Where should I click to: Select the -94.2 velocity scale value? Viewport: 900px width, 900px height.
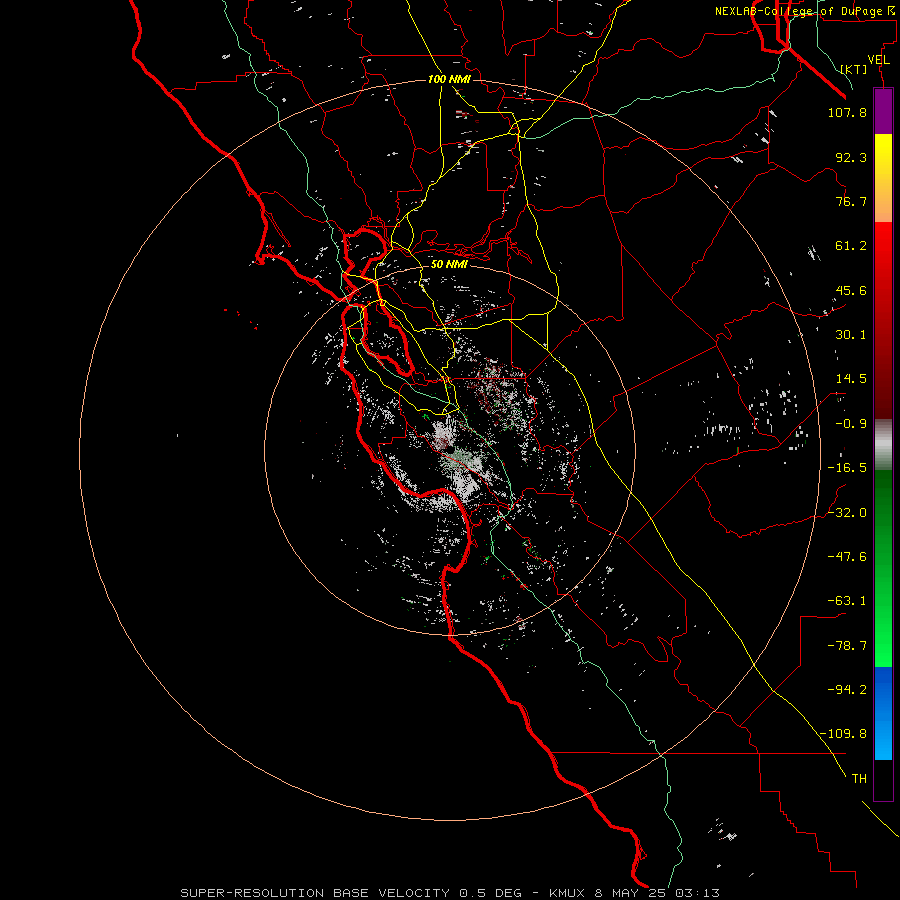pos(847,690)
